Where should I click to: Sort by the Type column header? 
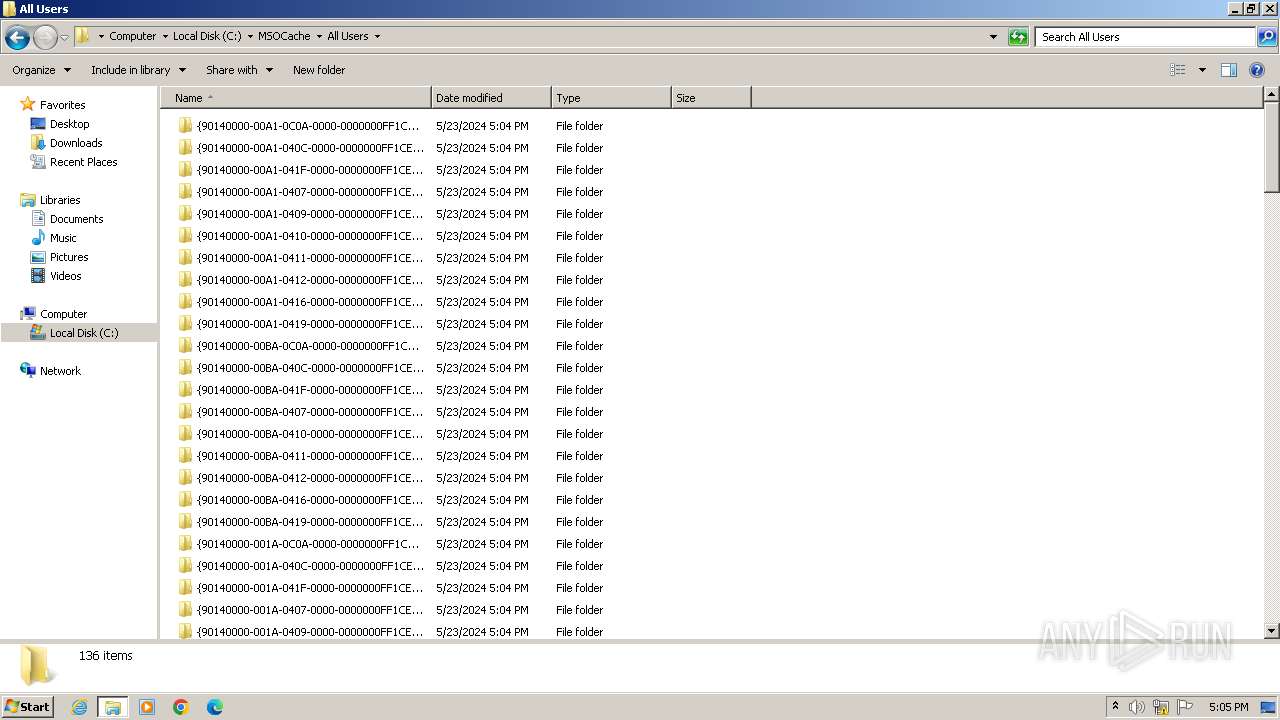click(x=611, y=98)
